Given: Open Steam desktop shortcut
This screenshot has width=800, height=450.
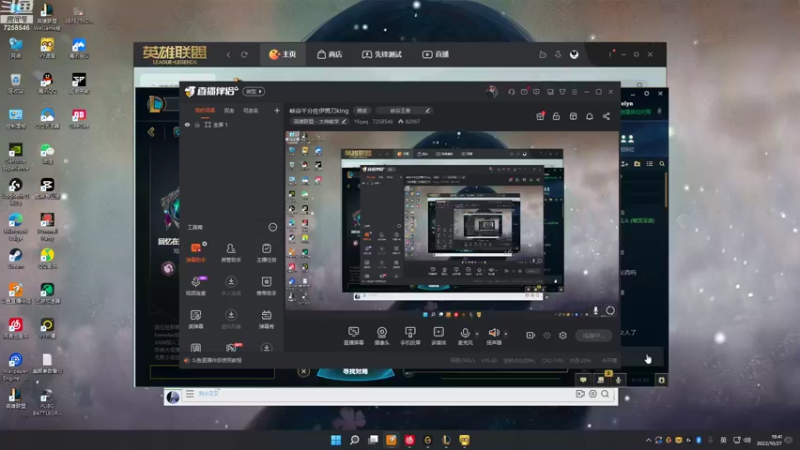Looking at the screenshot, I should [15, 258].
